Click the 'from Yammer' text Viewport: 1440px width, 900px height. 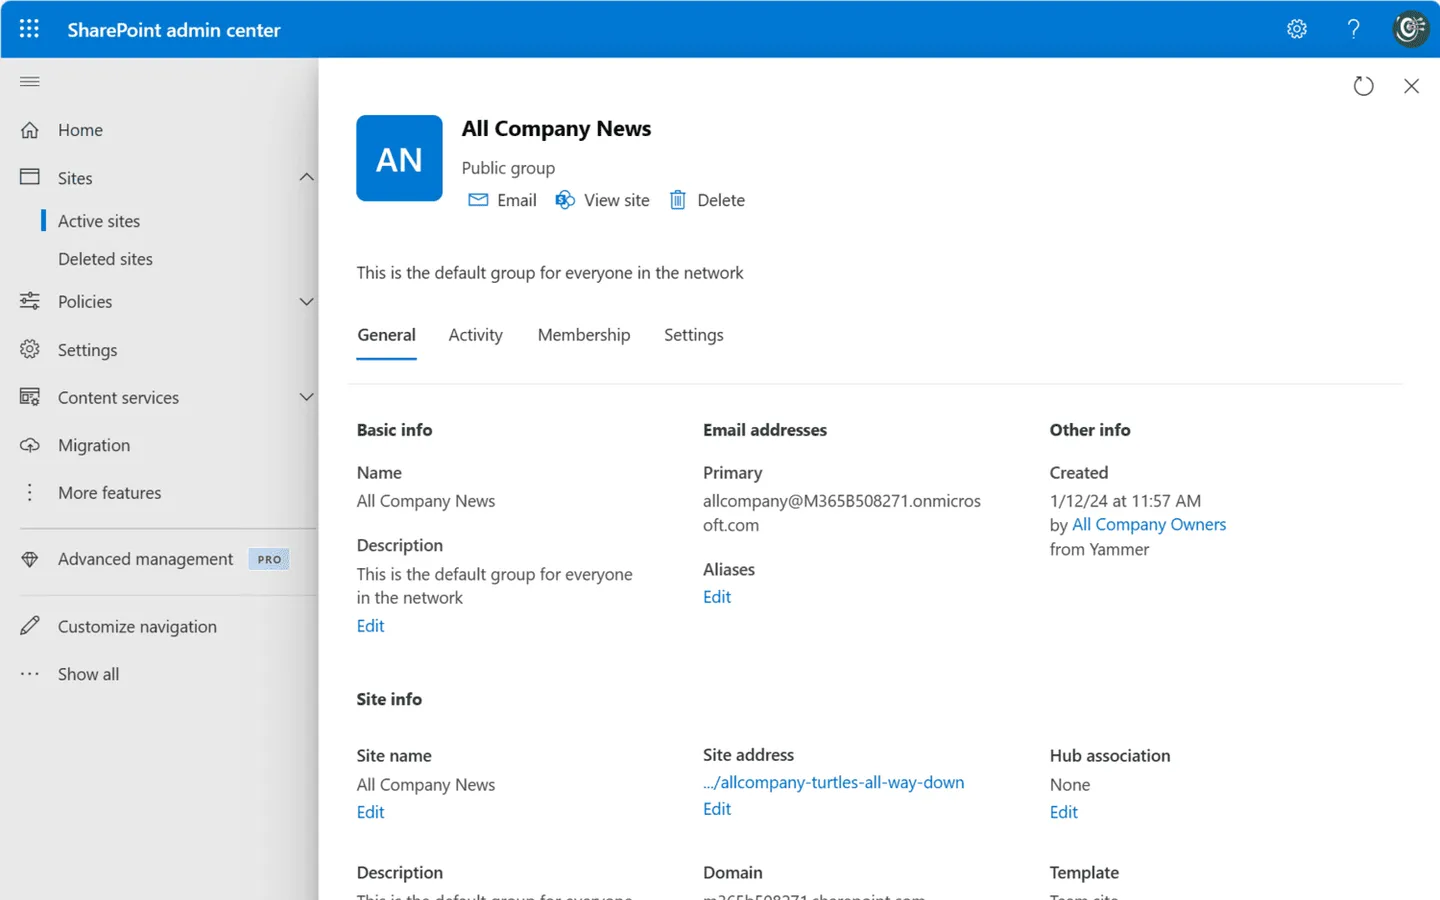[x=1099, y=549]
